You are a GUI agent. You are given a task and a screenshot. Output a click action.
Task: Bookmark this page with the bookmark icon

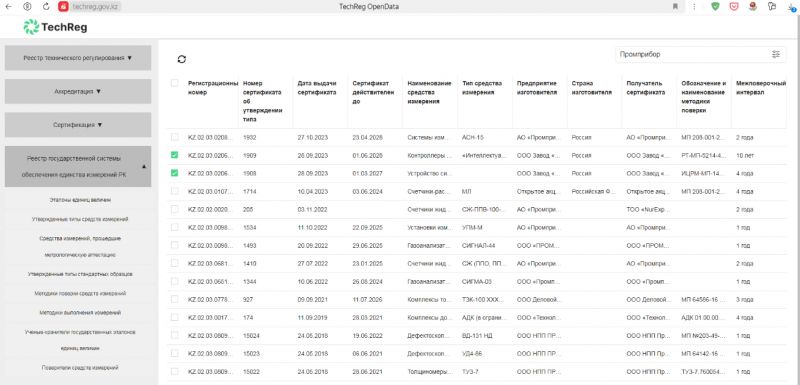pos(675,7)
